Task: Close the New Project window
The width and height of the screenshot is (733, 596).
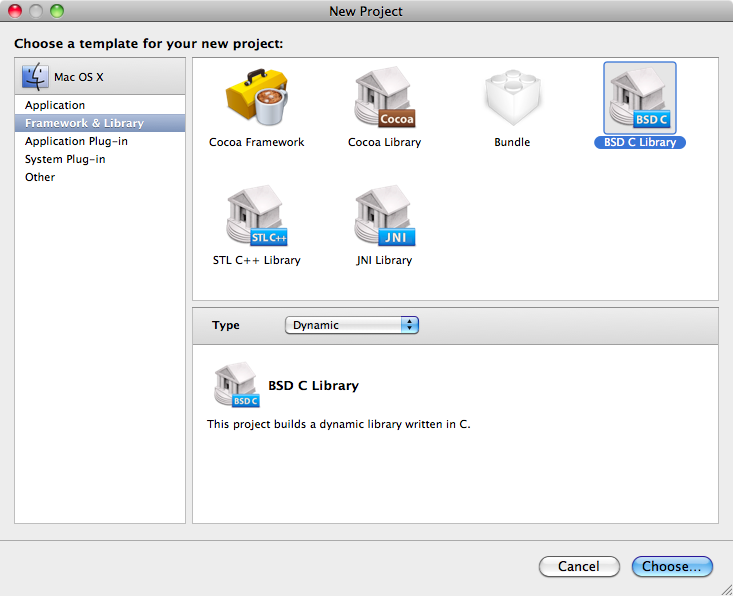Action: point(15,11)
